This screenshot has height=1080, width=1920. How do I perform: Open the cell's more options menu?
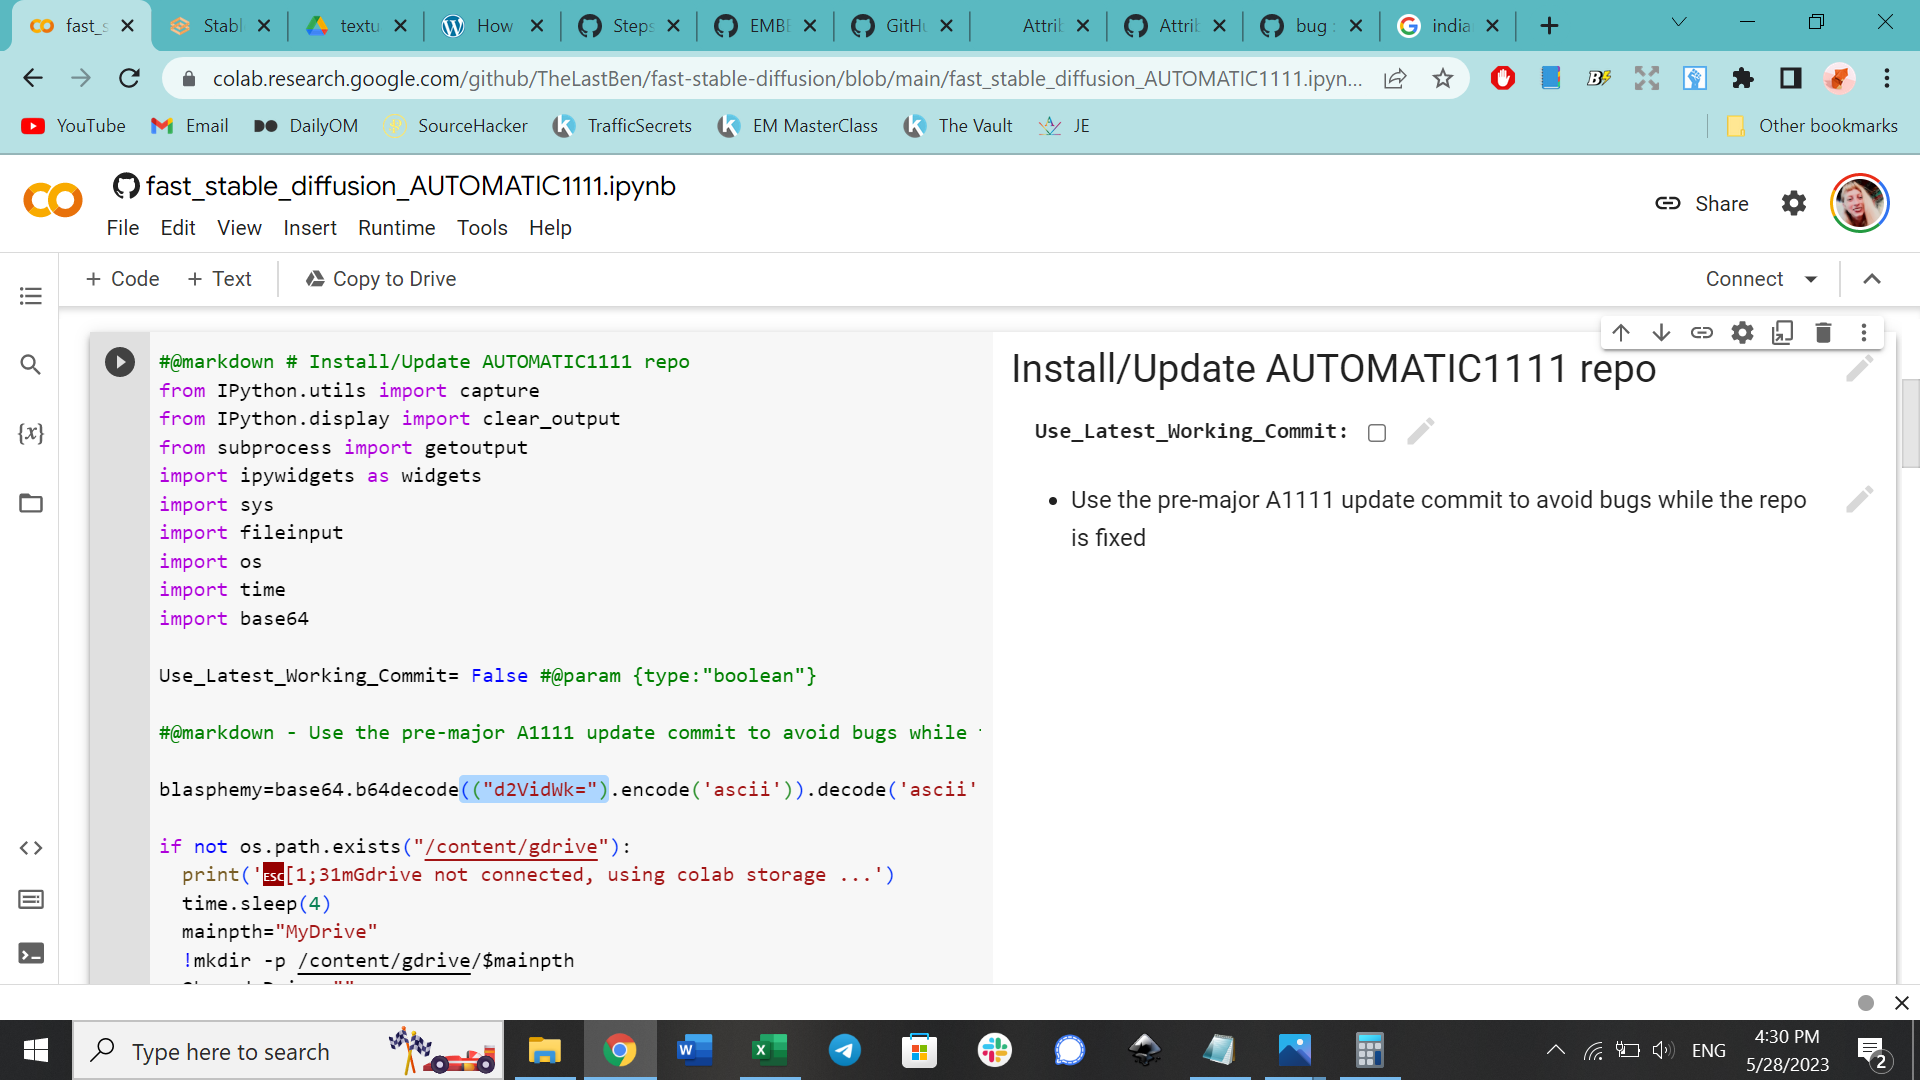click(x=1863, y=332)
